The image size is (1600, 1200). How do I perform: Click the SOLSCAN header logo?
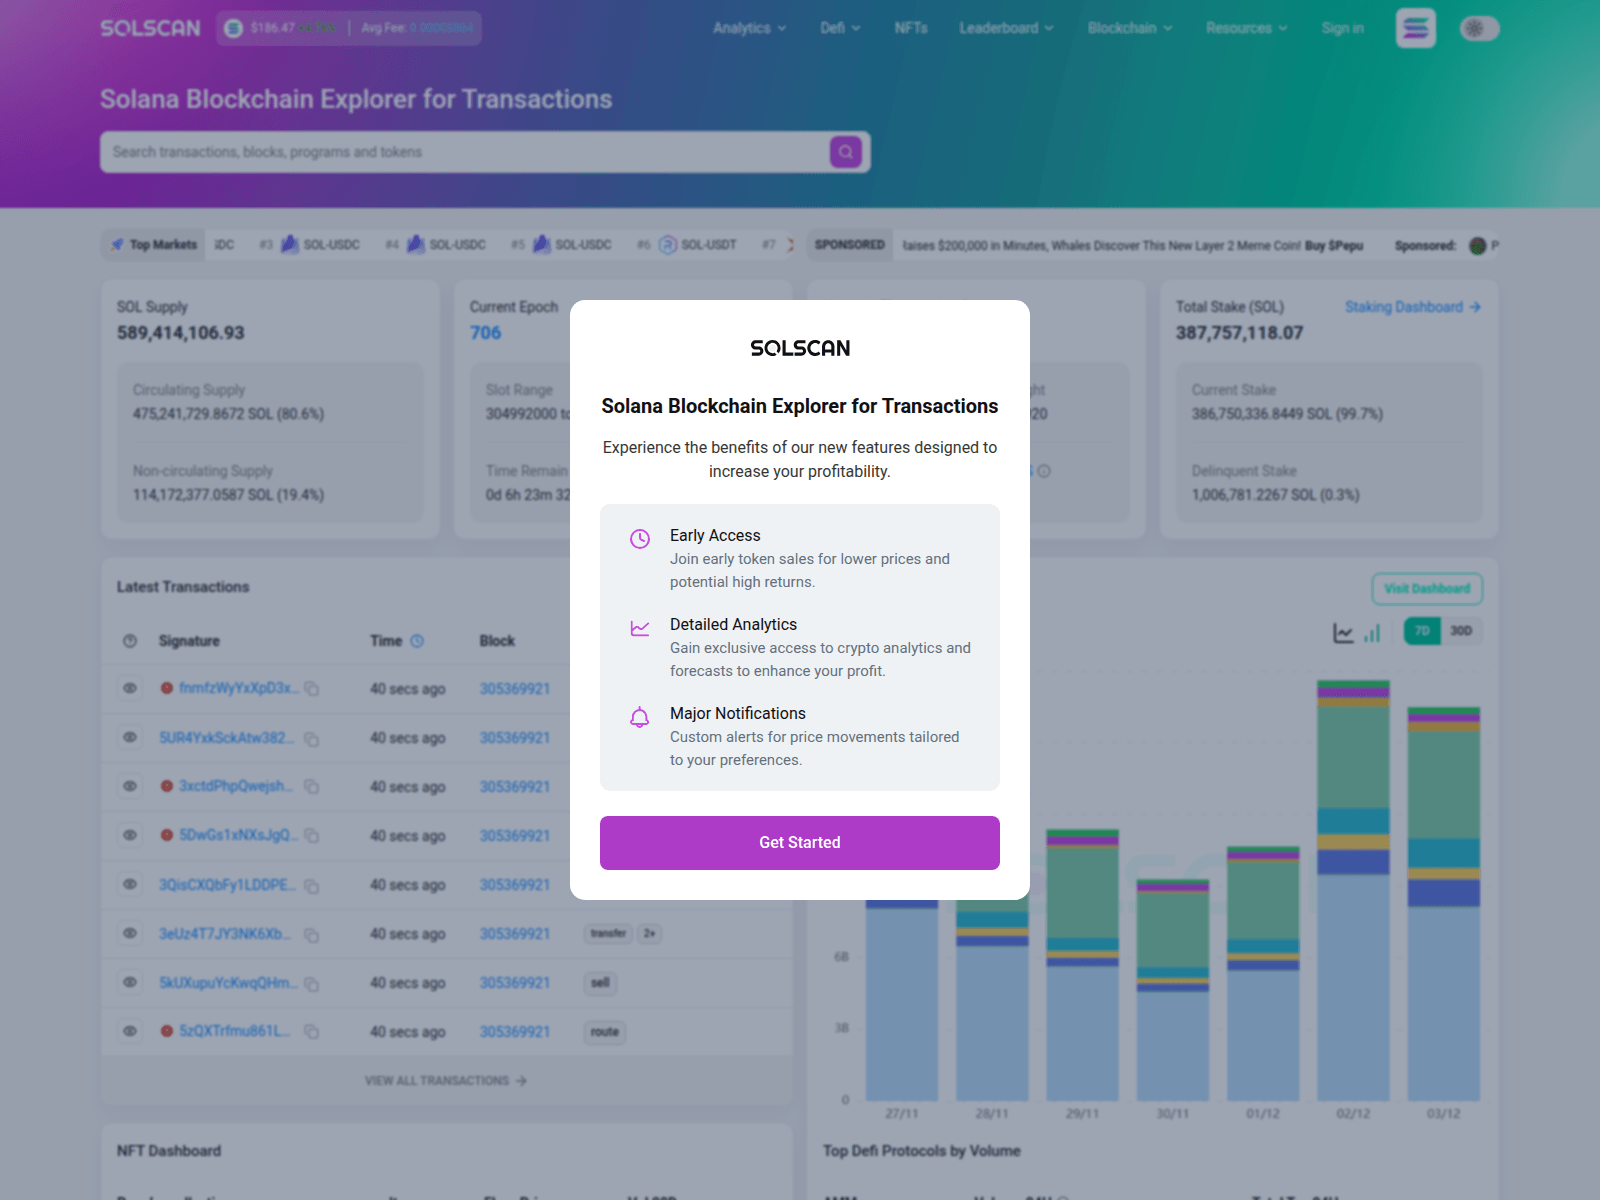[x=150, y=28]
